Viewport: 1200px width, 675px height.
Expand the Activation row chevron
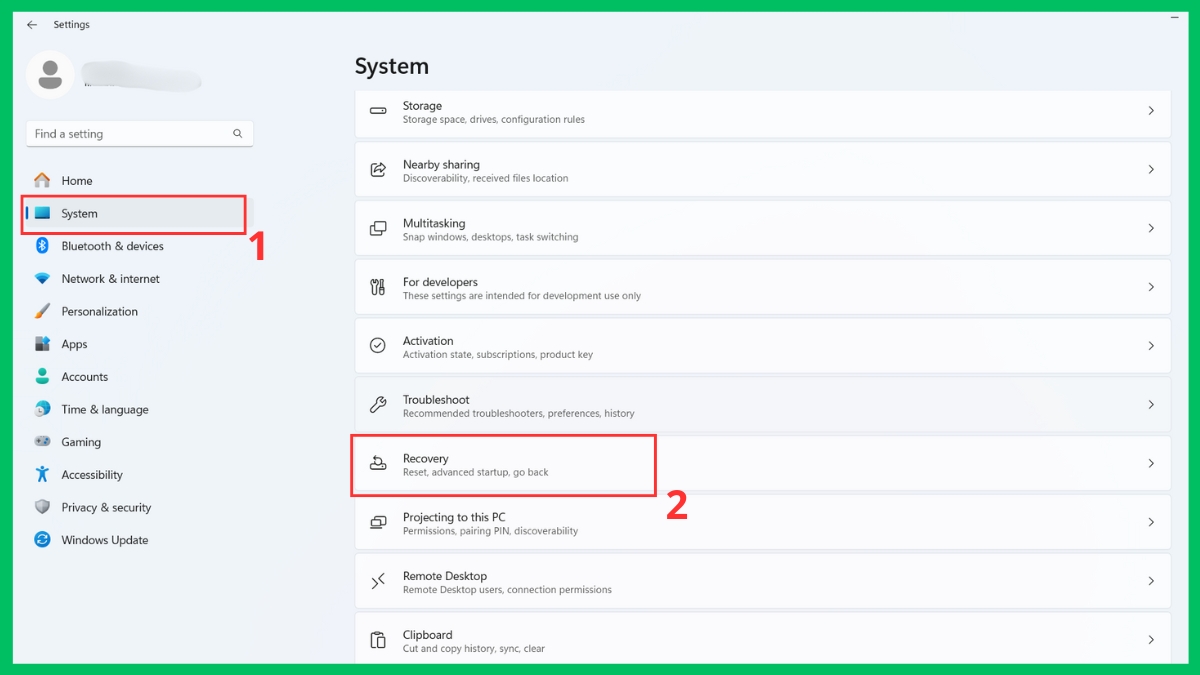coord(1151,346)
